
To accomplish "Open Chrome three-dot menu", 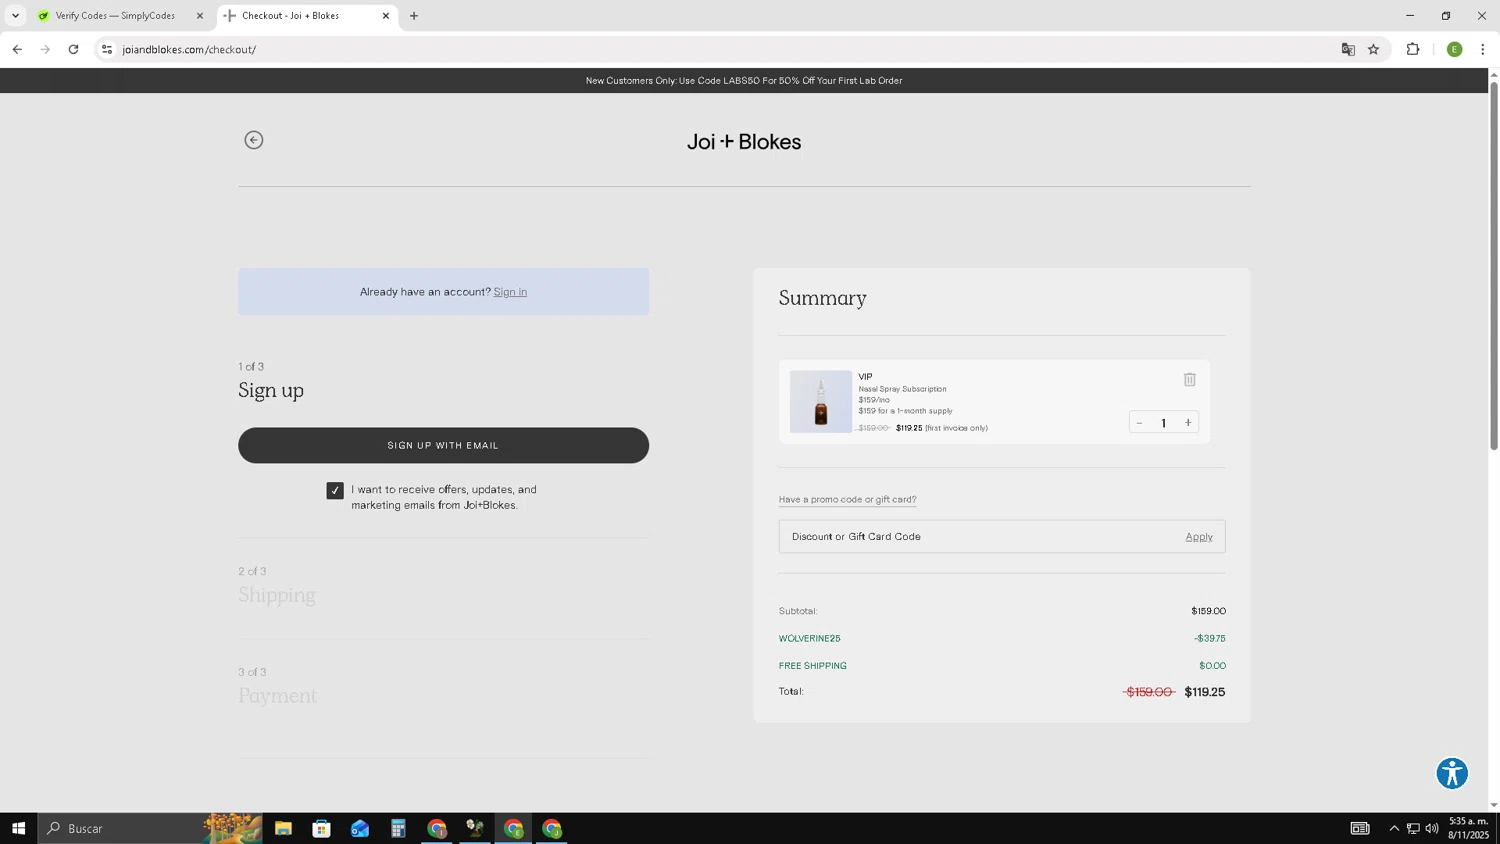I will pos(1483,49).
